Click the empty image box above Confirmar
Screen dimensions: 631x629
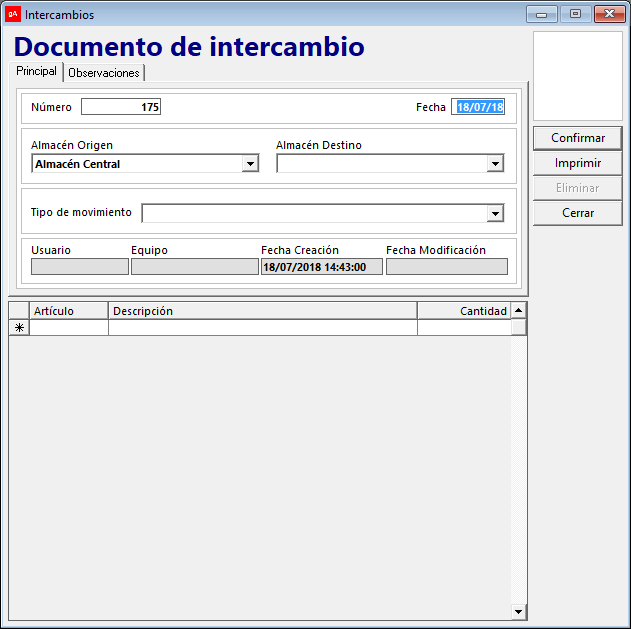click(577, 76)
